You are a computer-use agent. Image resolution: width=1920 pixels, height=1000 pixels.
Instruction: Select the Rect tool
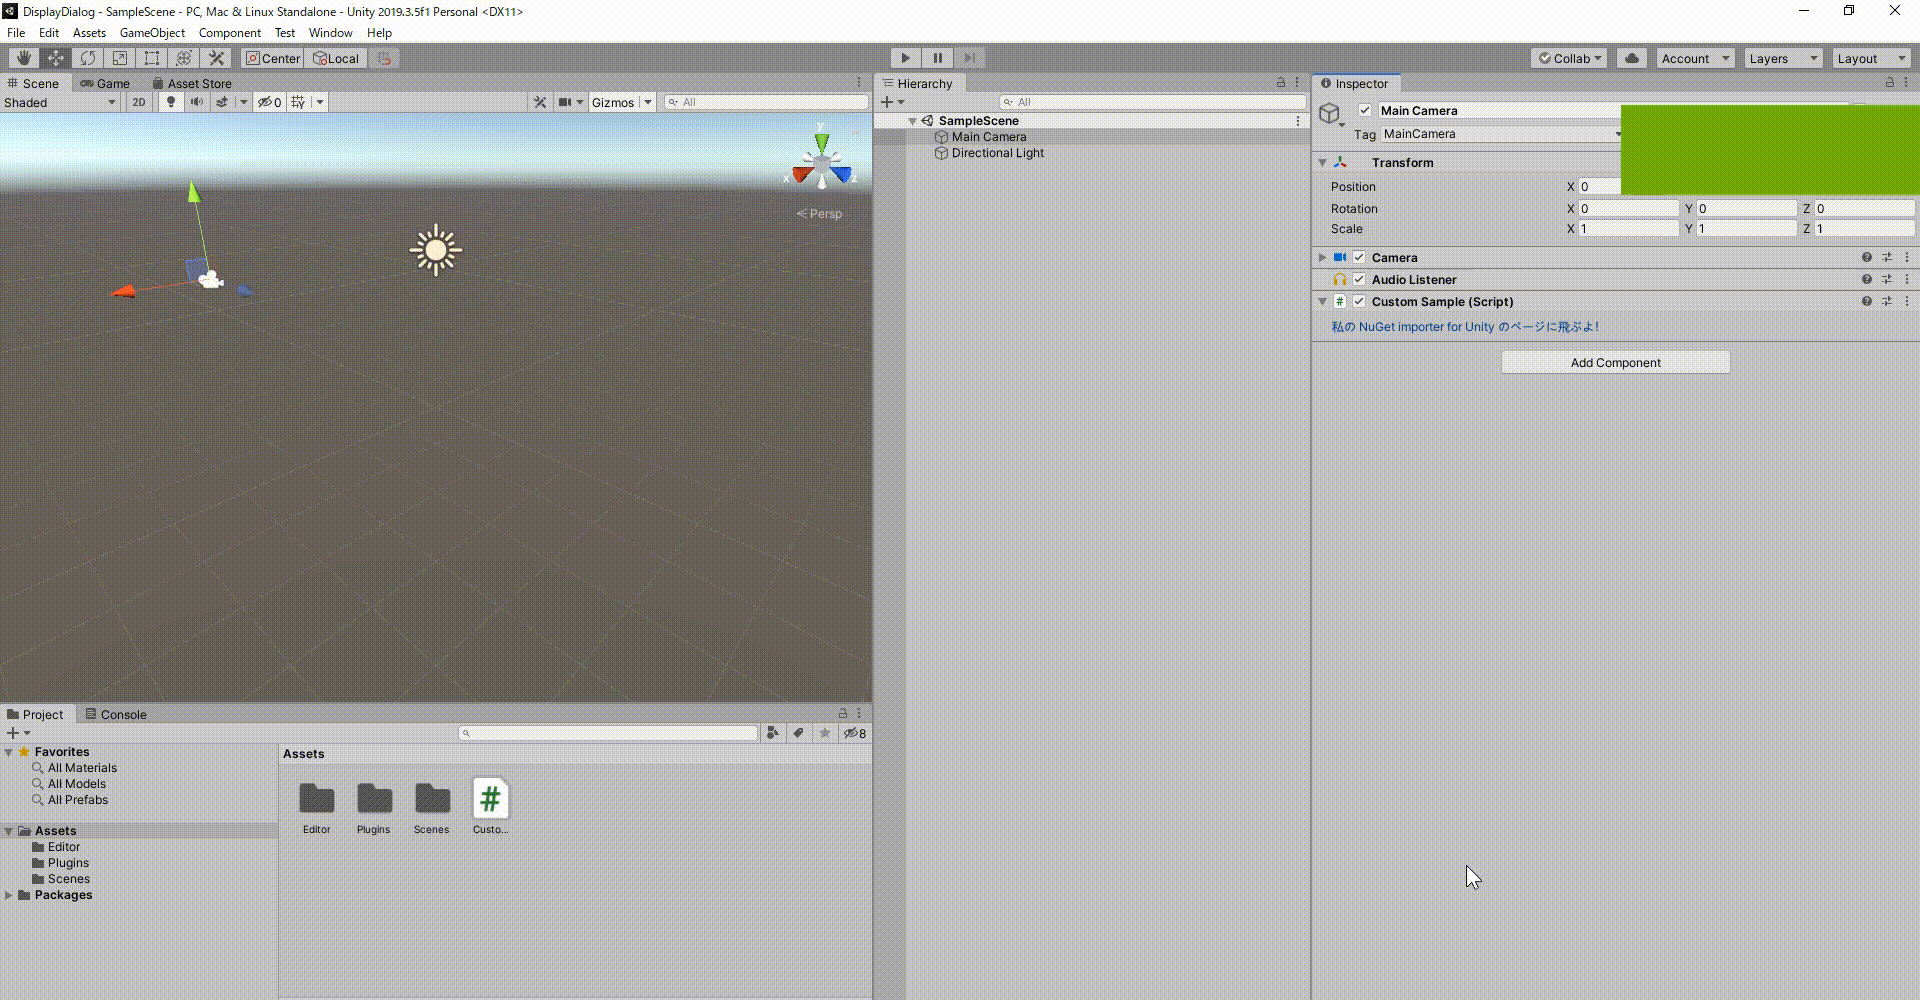151,58
